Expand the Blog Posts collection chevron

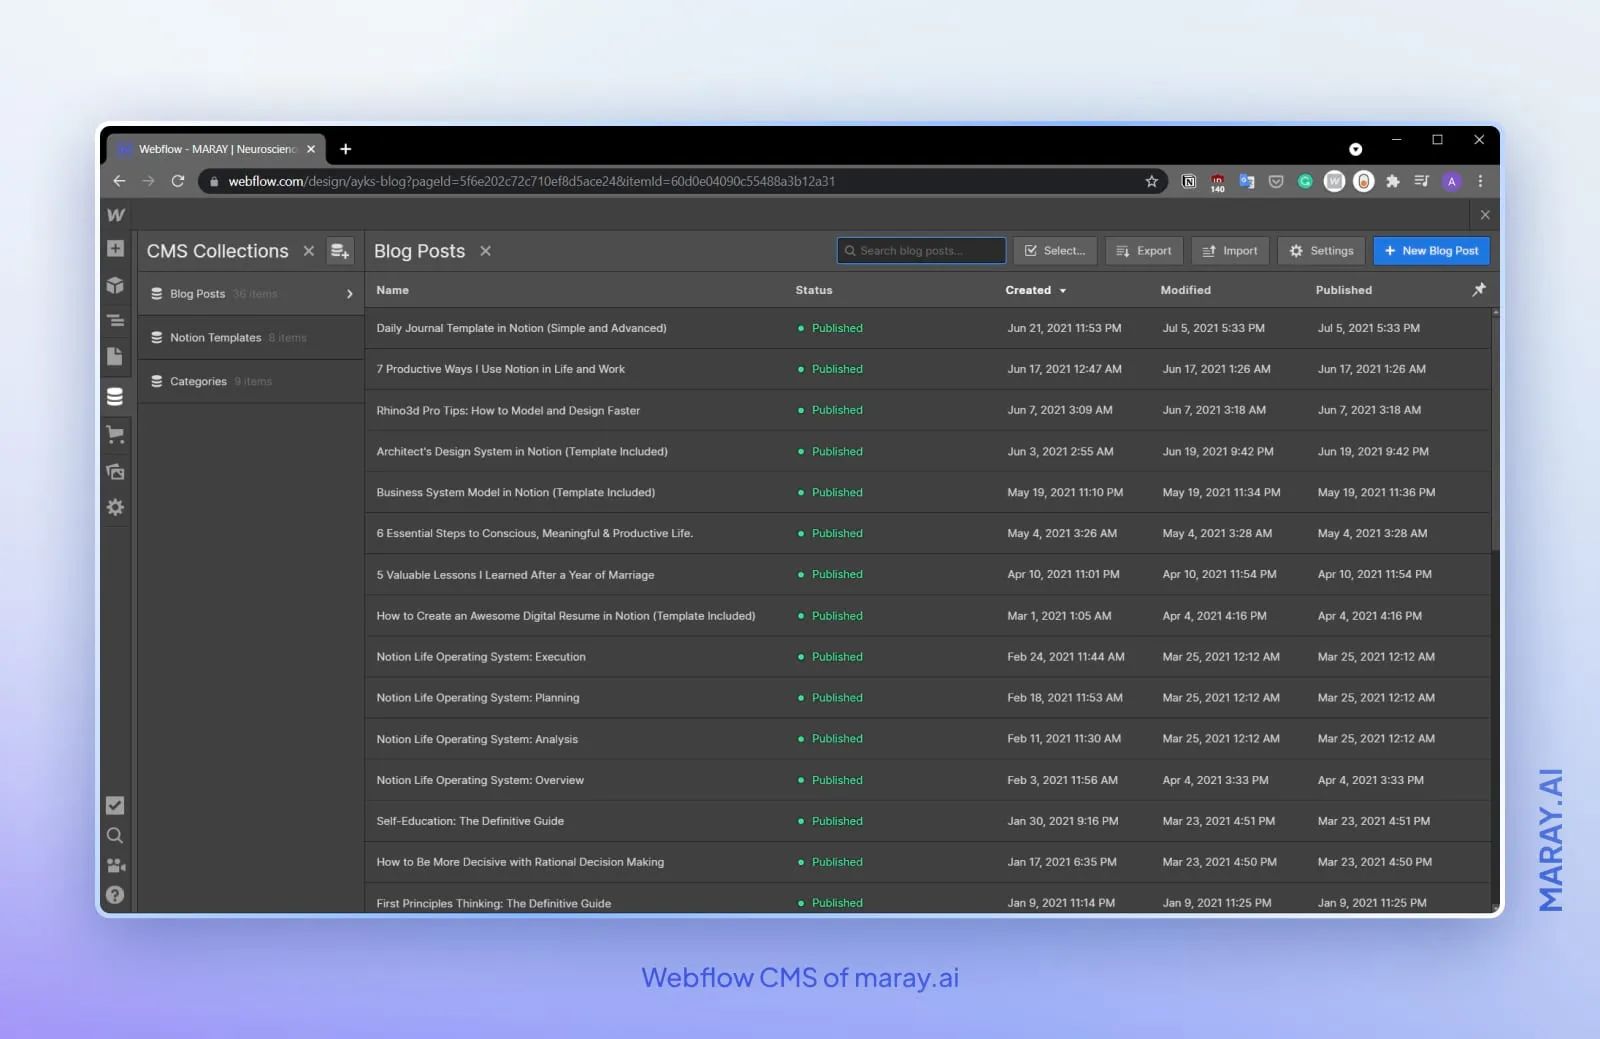point(349,293)
